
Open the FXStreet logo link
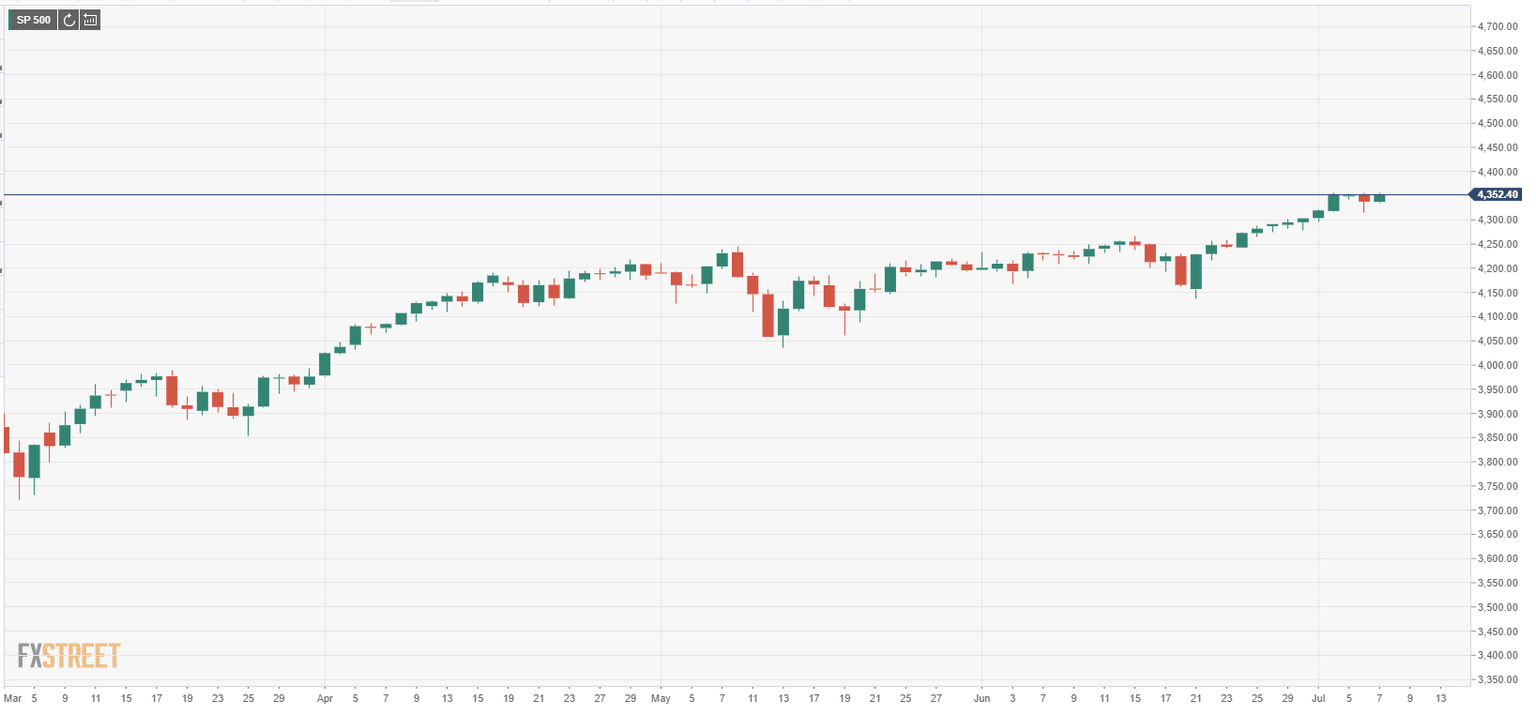69,656
